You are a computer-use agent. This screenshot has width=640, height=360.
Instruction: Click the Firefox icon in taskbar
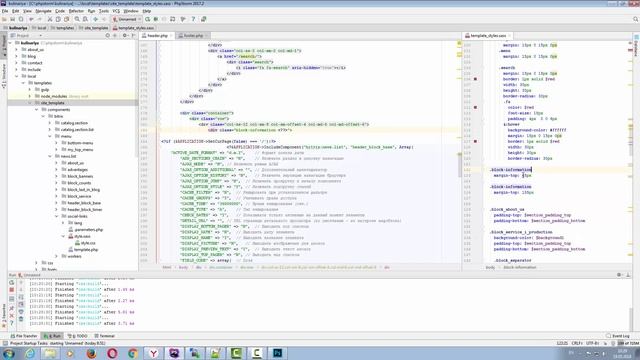coord(91,353)
